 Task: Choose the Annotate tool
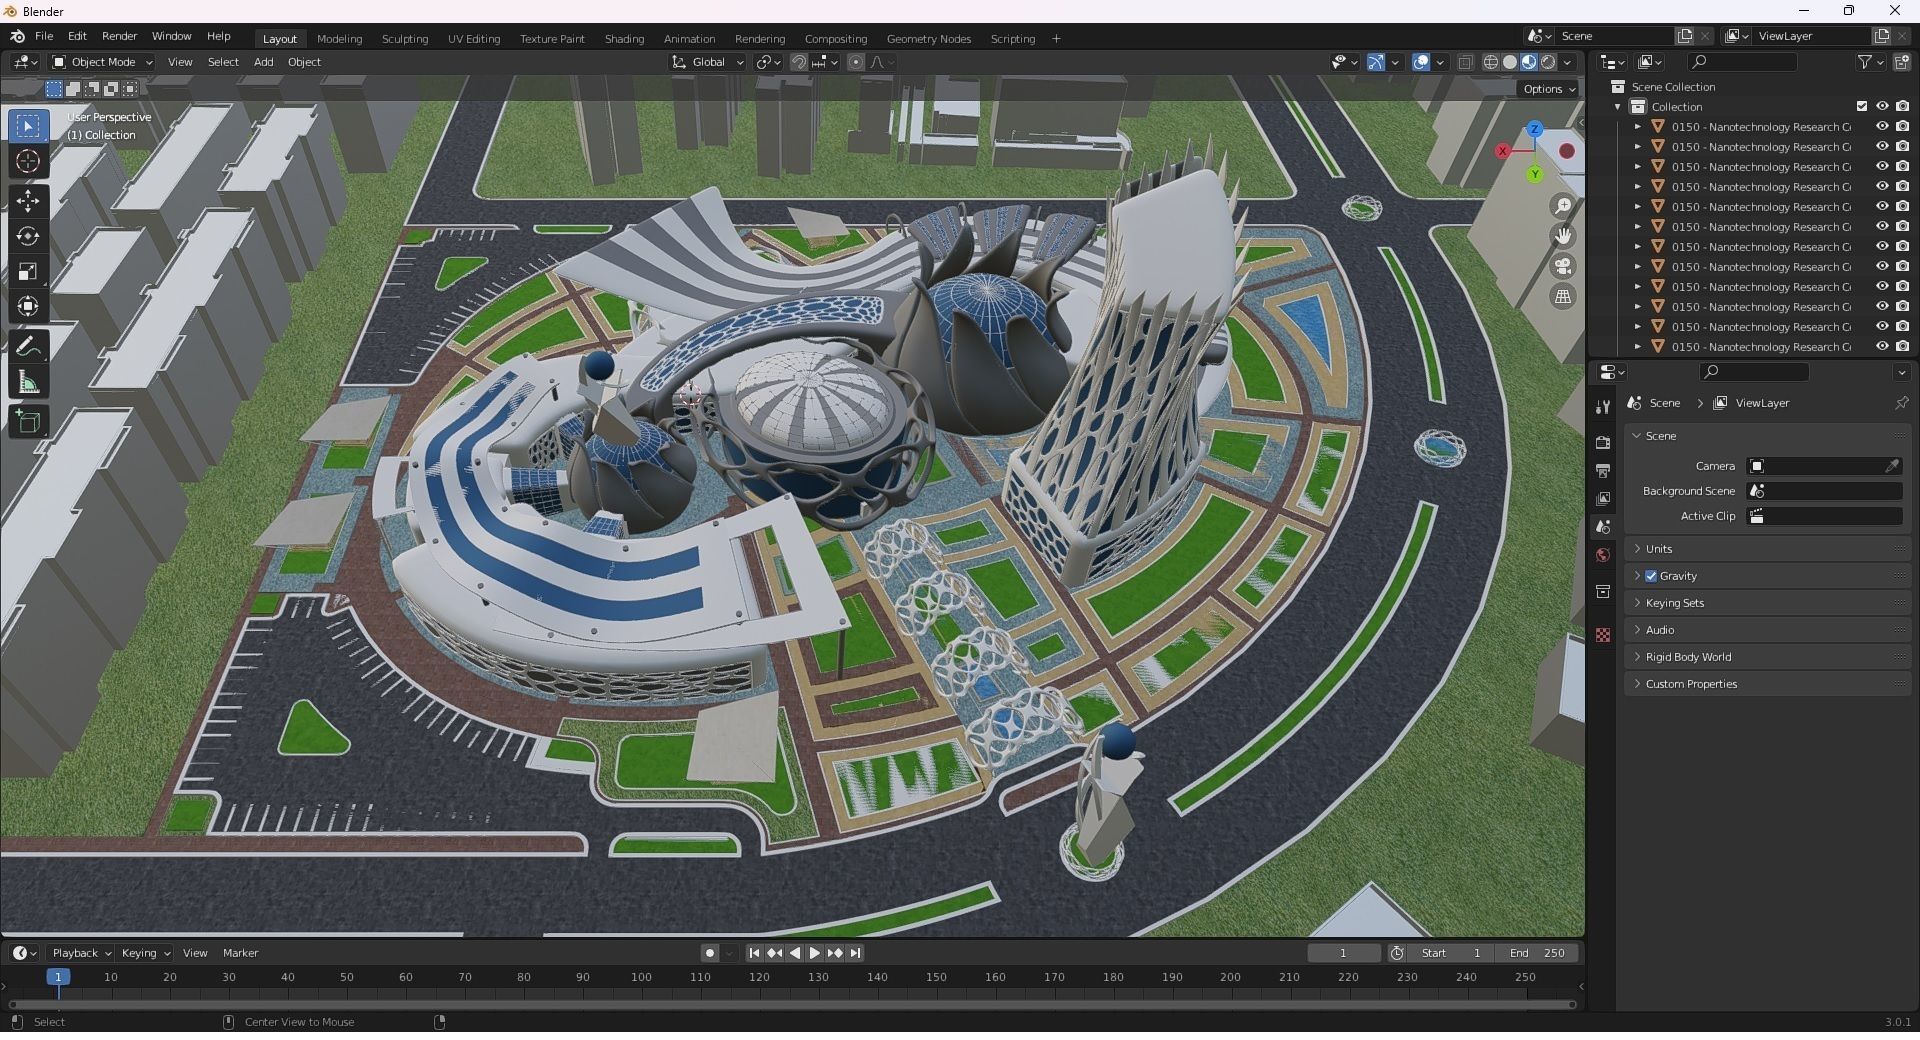click(x=28, y=344)
